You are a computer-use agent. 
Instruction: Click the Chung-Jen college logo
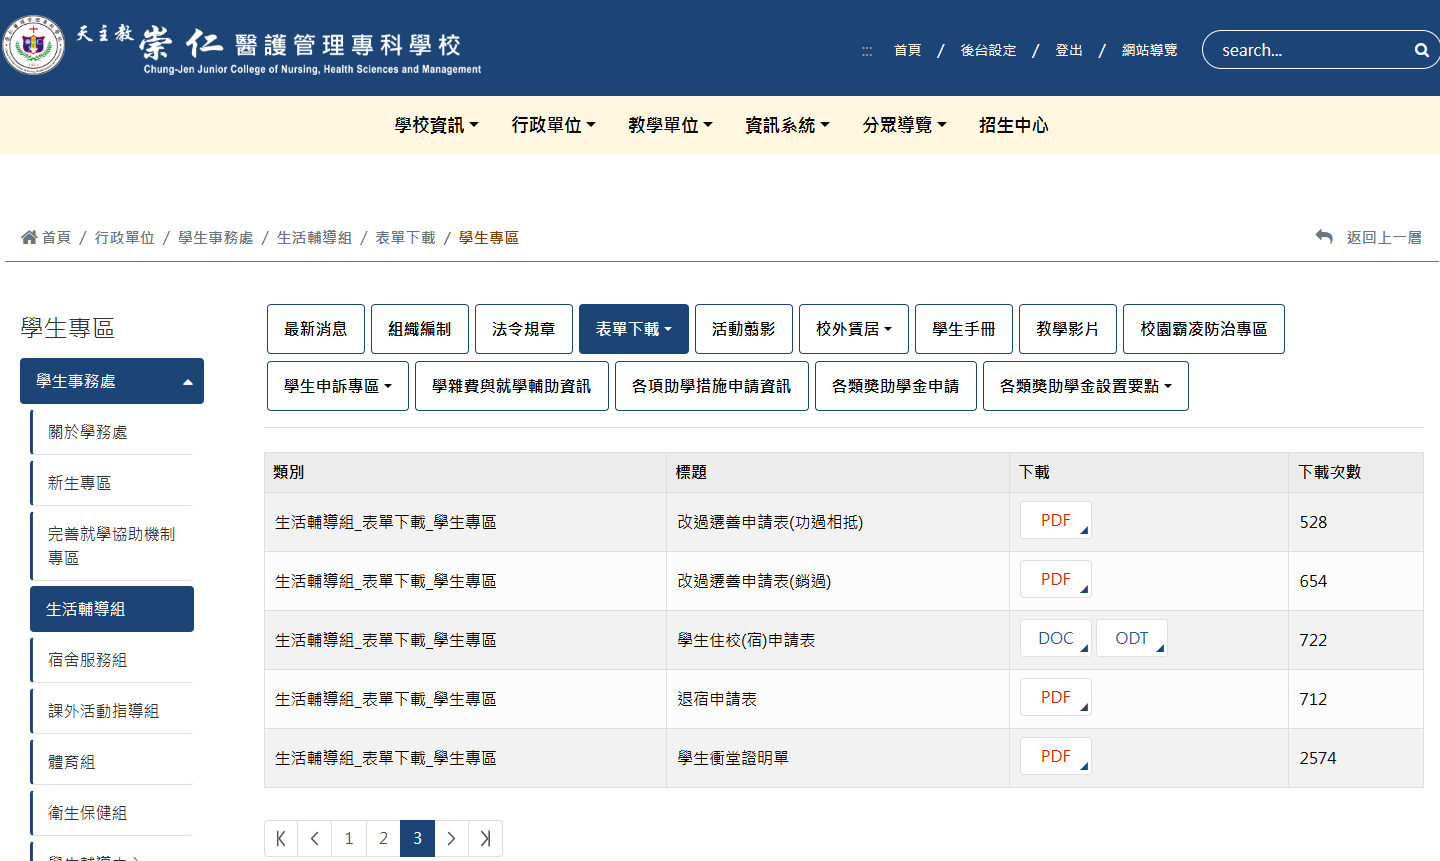click(35, 44)
